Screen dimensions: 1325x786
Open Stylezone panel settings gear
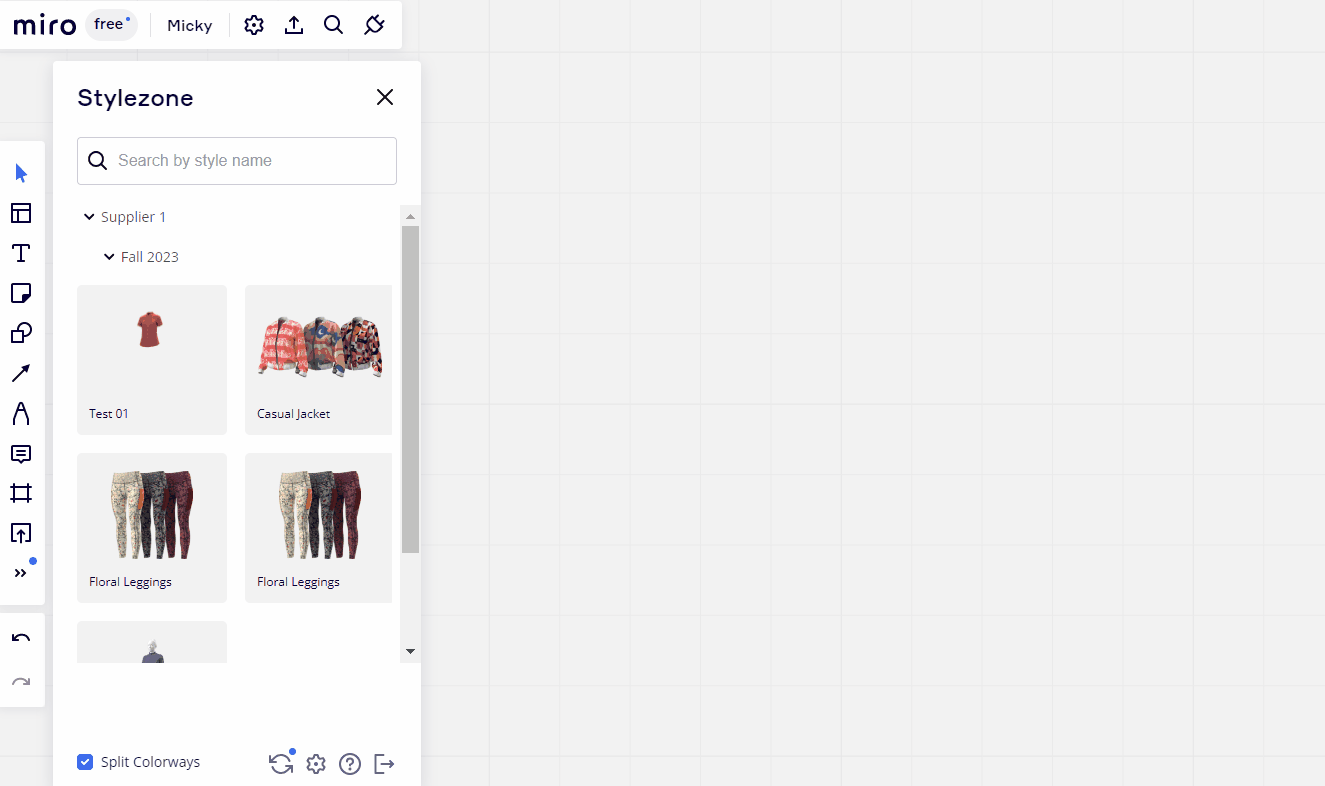point(316,764)
